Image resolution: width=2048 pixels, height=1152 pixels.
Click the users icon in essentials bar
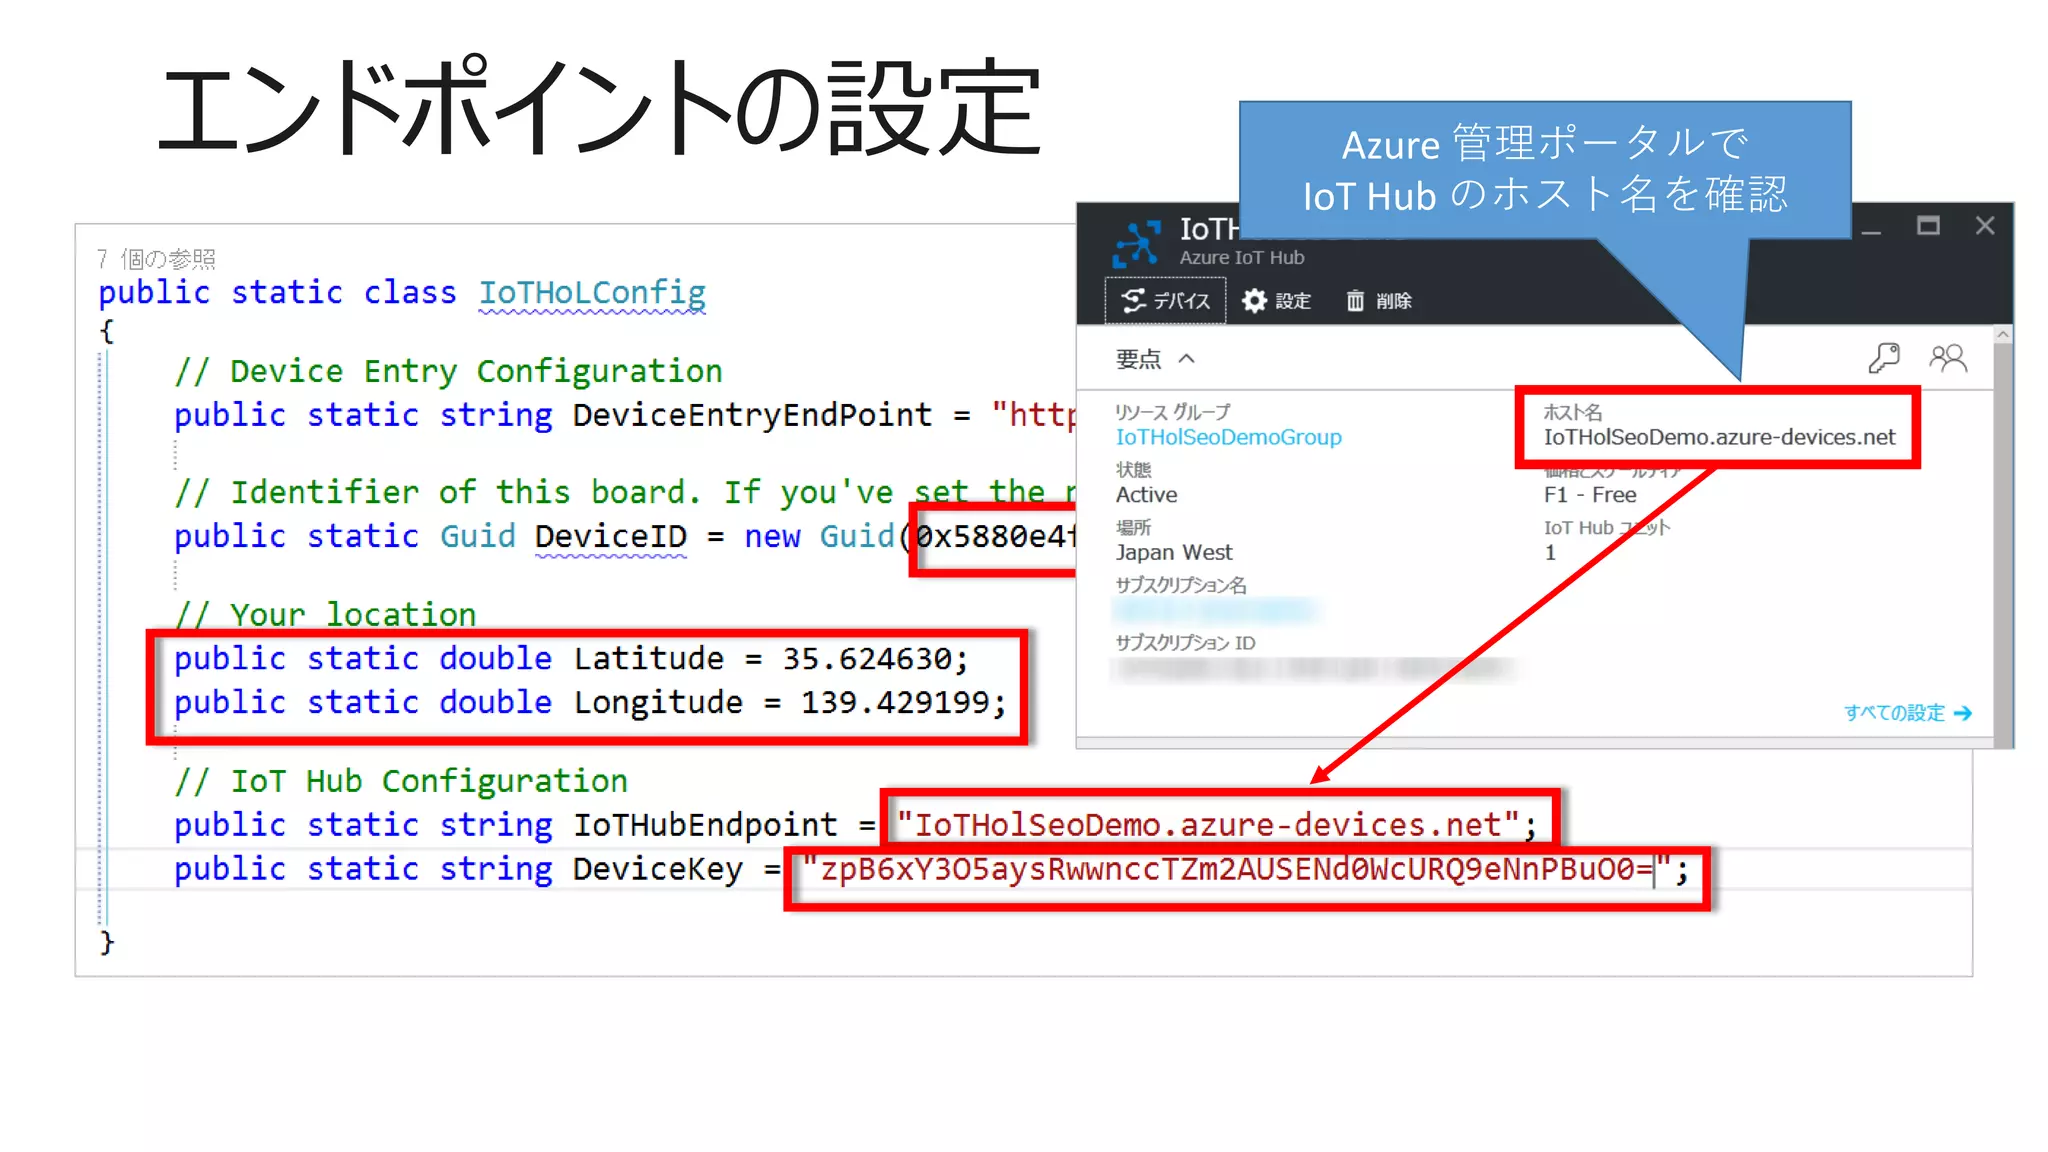(1948, 358)
